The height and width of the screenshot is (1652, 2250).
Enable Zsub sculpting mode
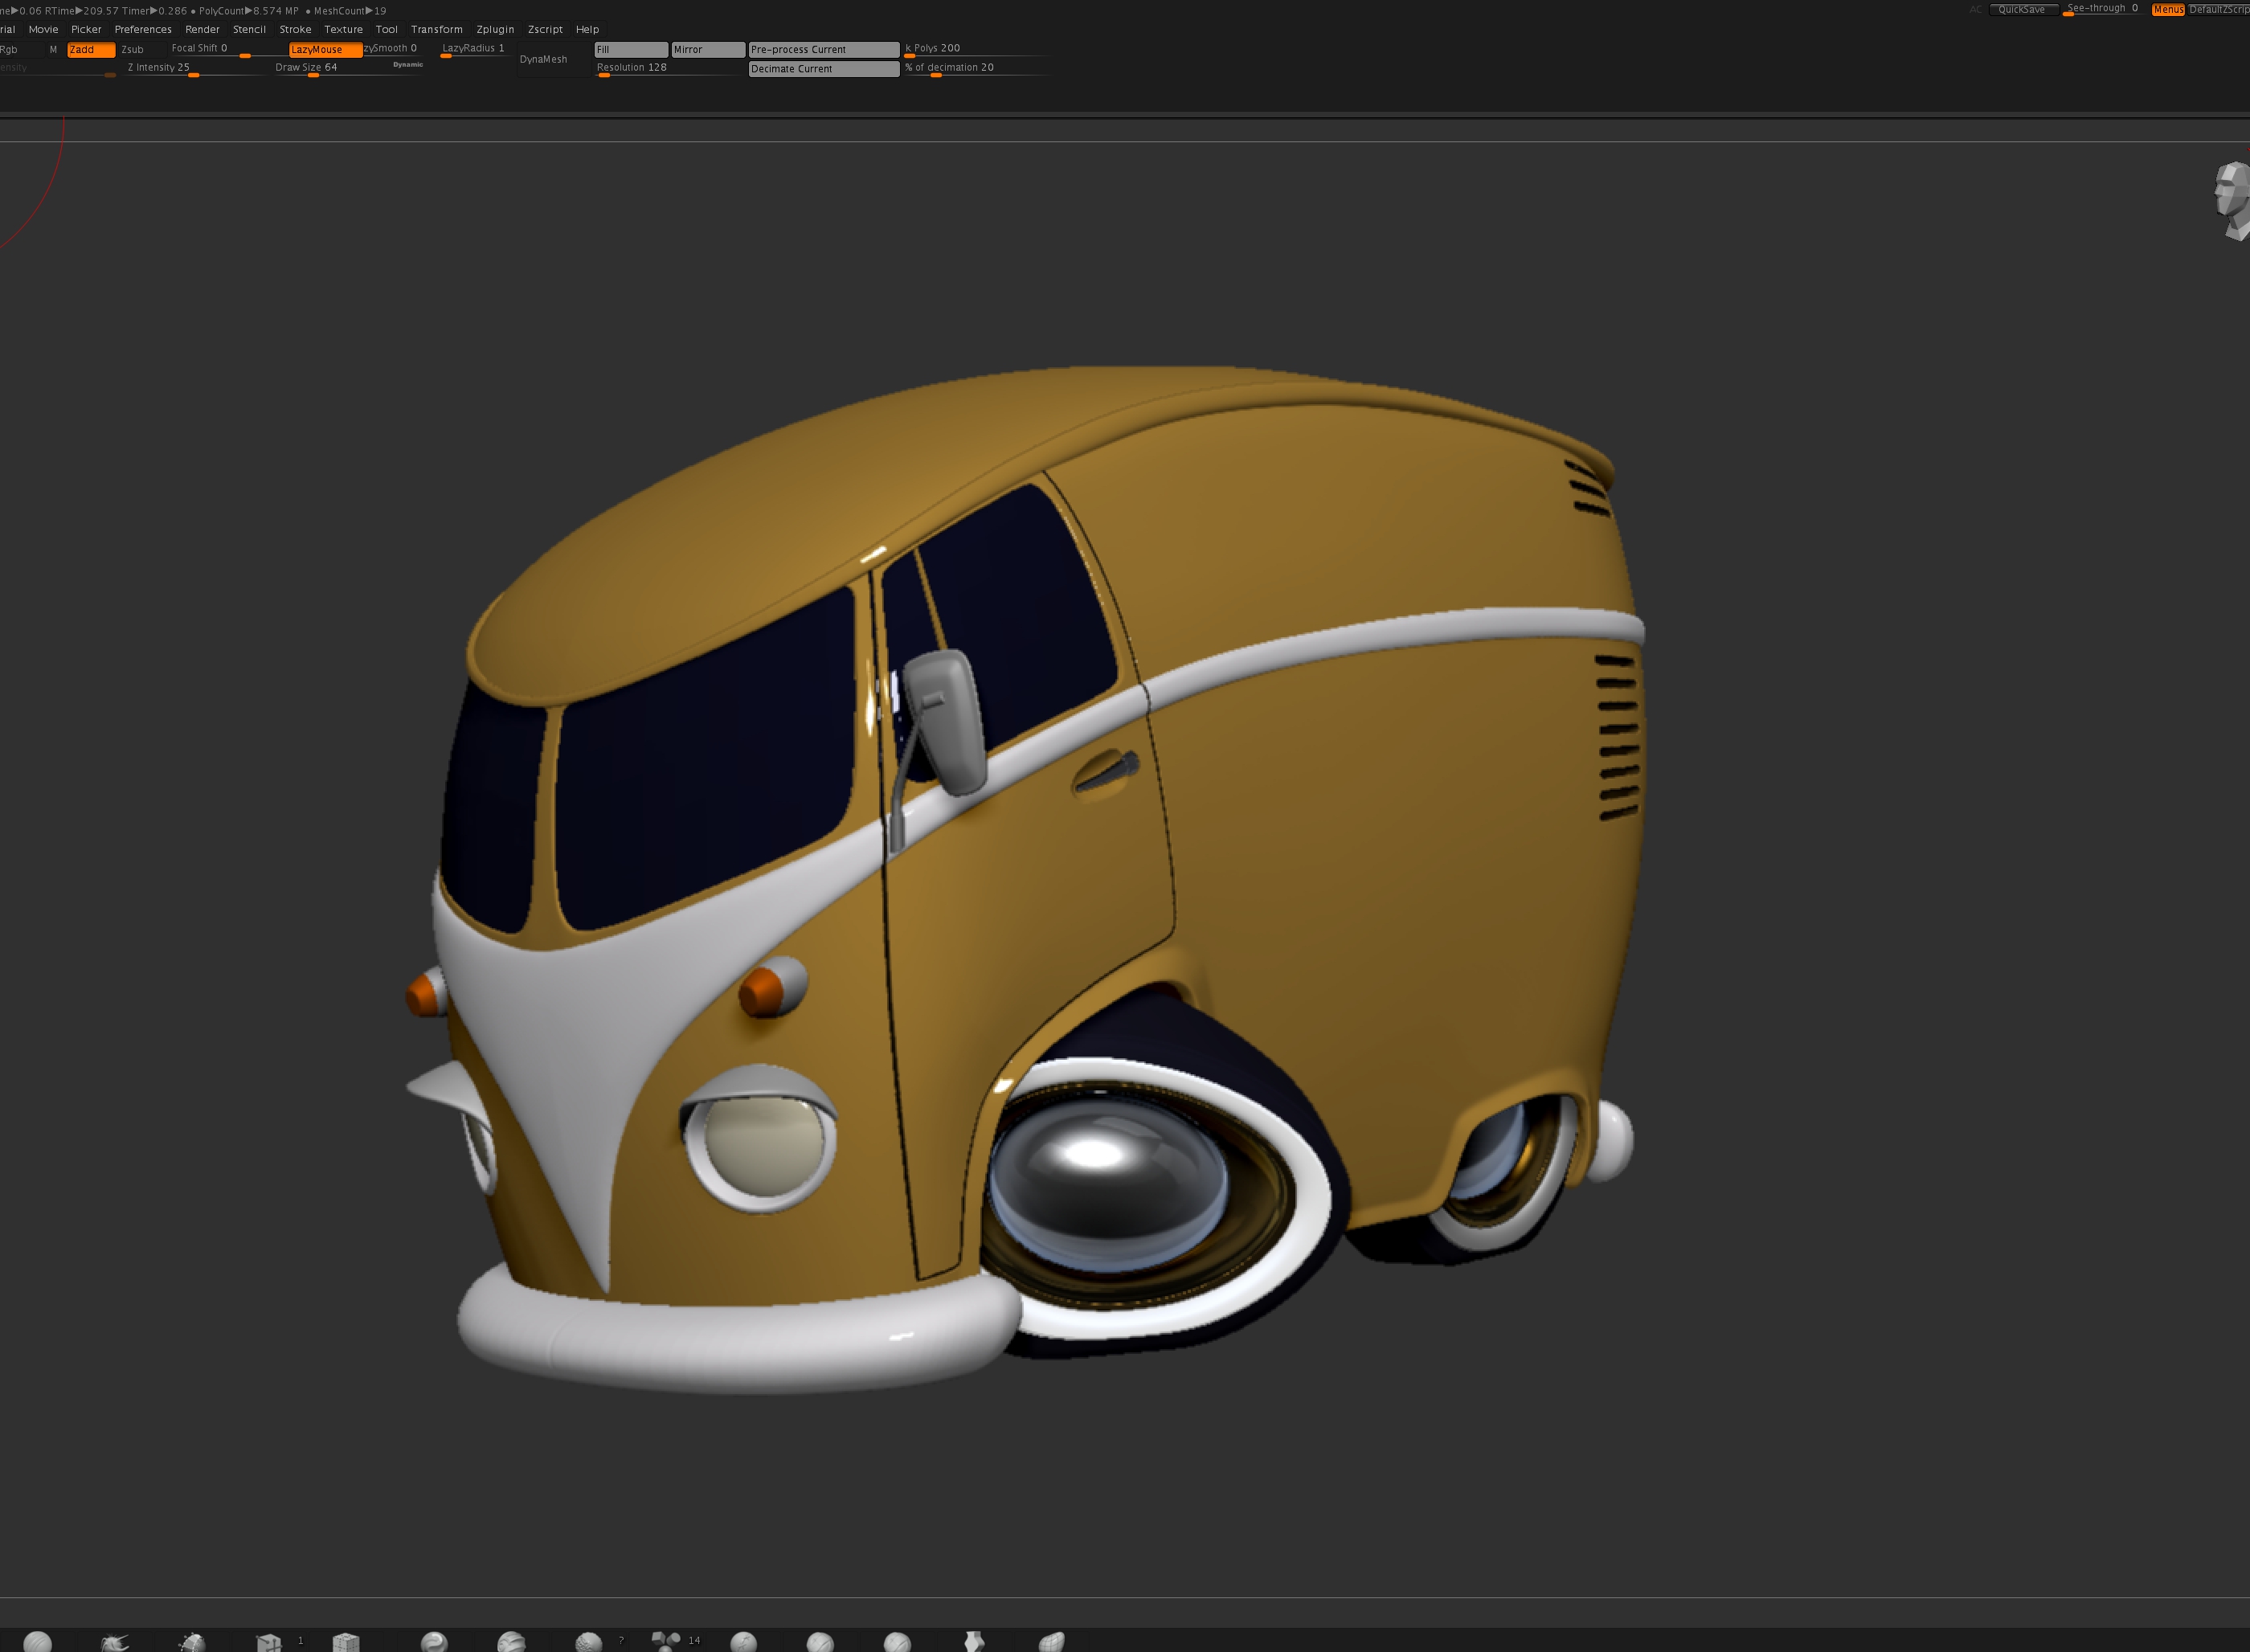coord(133,49)
